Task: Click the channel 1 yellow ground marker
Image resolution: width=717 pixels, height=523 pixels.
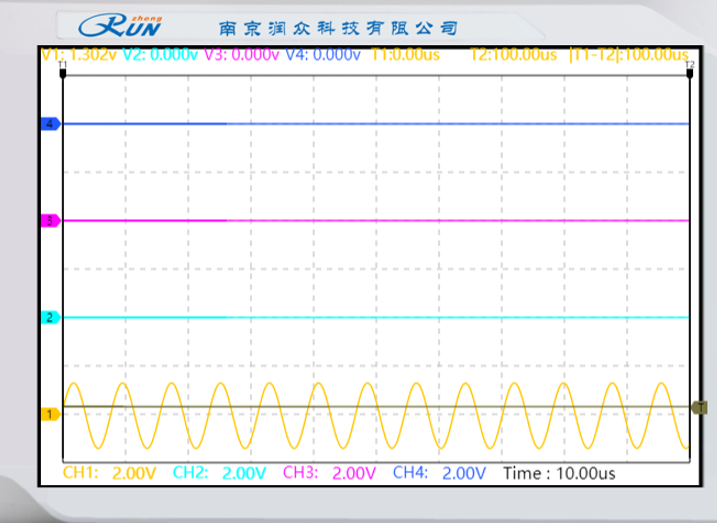Action: pos(49,413)
